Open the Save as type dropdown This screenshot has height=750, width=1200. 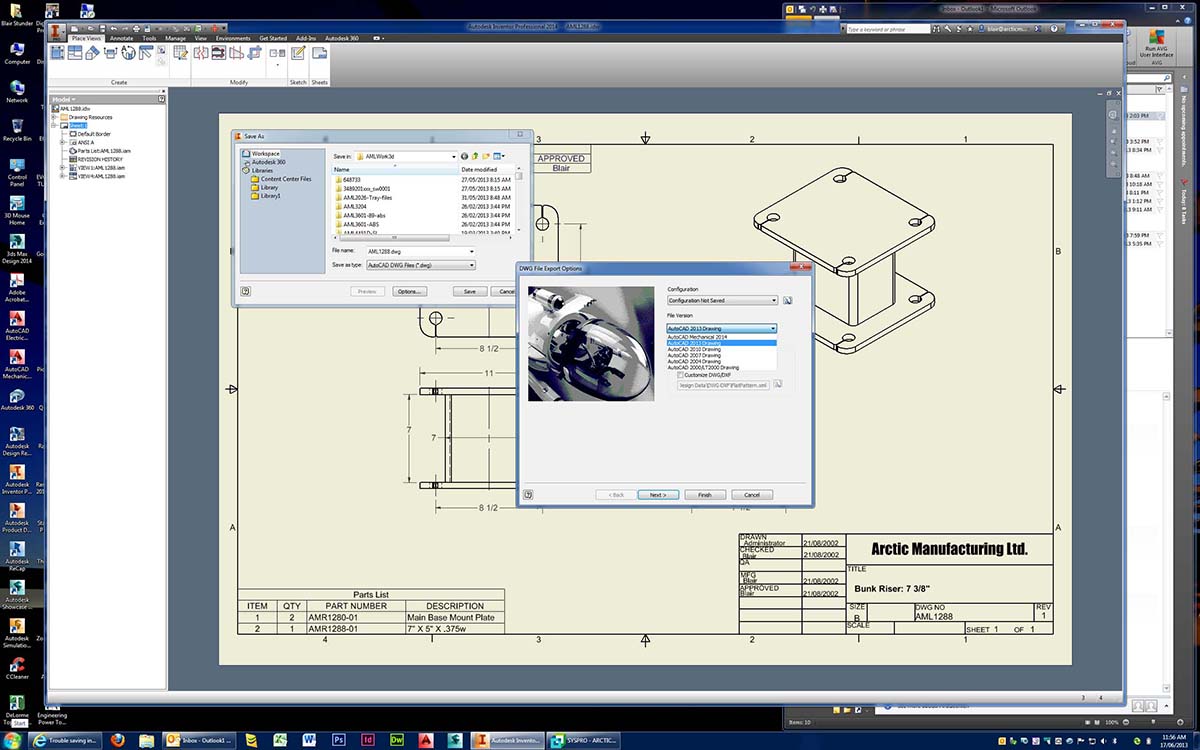(472, 265)
